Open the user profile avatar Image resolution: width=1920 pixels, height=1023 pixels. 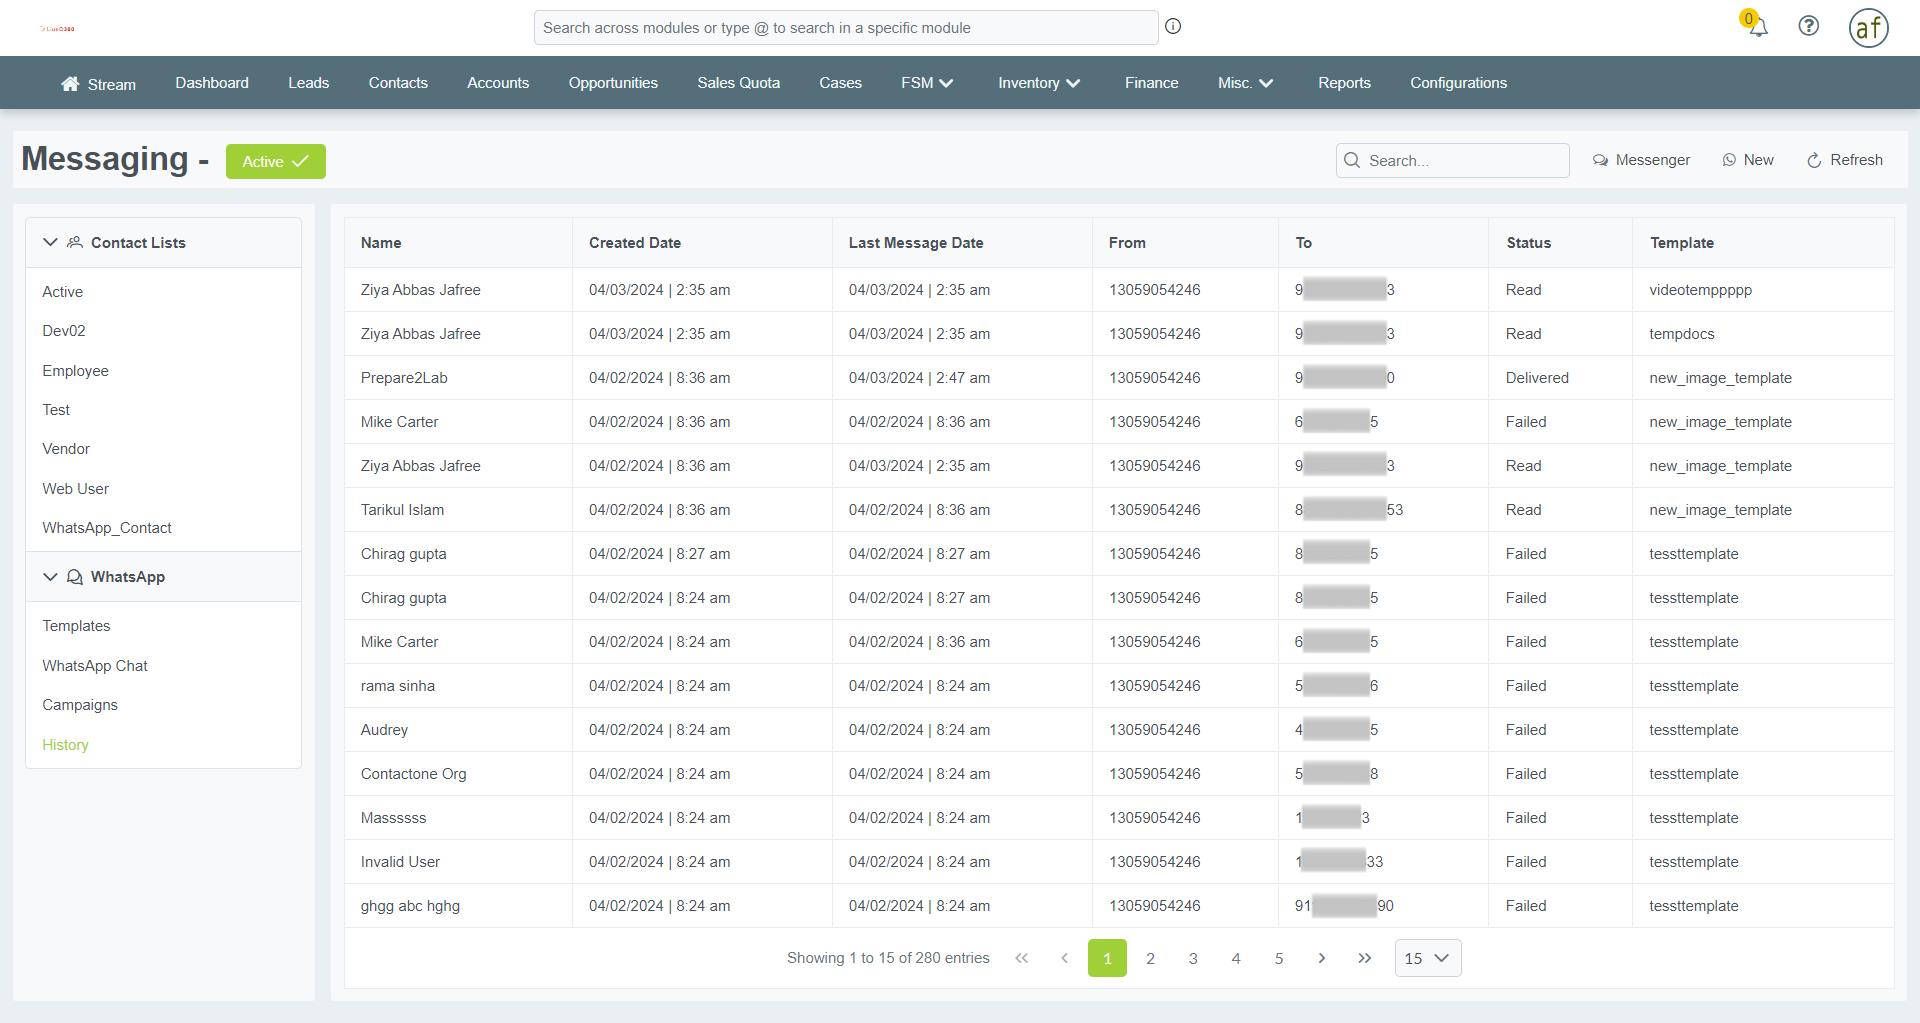pyautogui.click(x=1868, y=28)
